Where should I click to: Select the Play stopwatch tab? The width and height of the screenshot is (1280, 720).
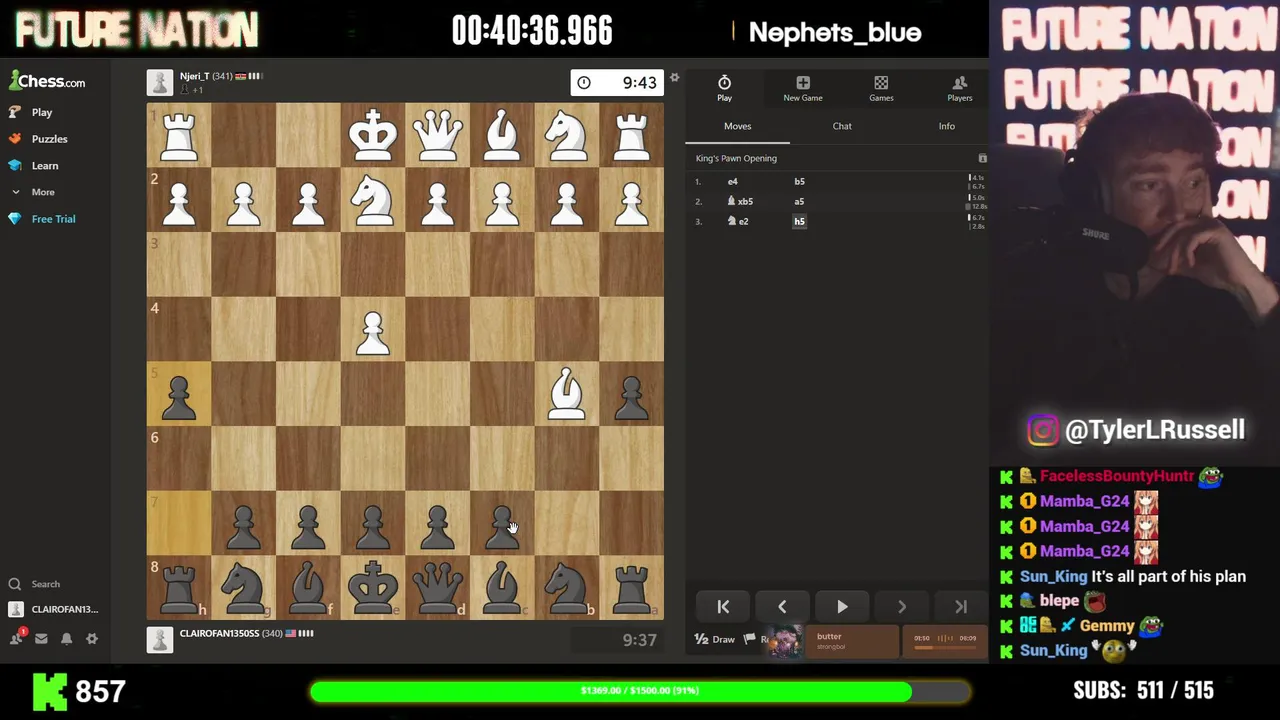pyautogui.click(x=724, y=88)
